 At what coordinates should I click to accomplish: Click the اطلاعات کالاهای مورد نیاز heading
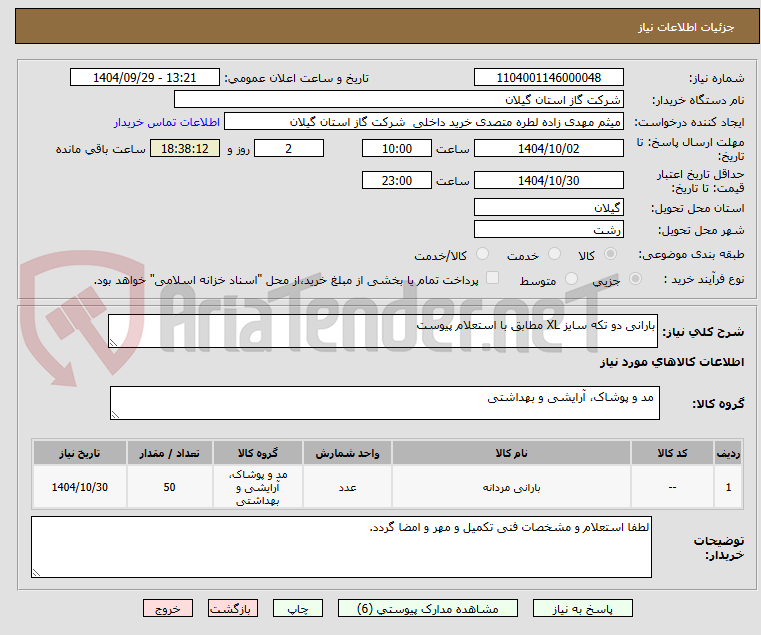click(x=672, y=362)
